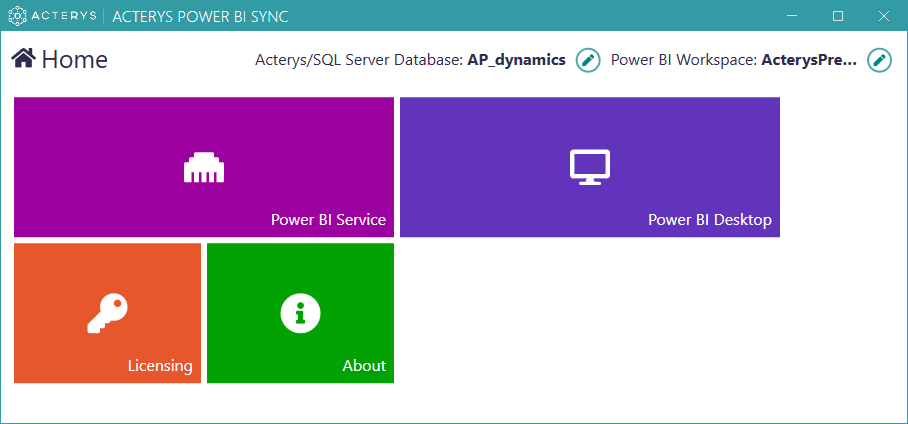
Task: Click the Home house icon
Action: (x=24, y=59)
